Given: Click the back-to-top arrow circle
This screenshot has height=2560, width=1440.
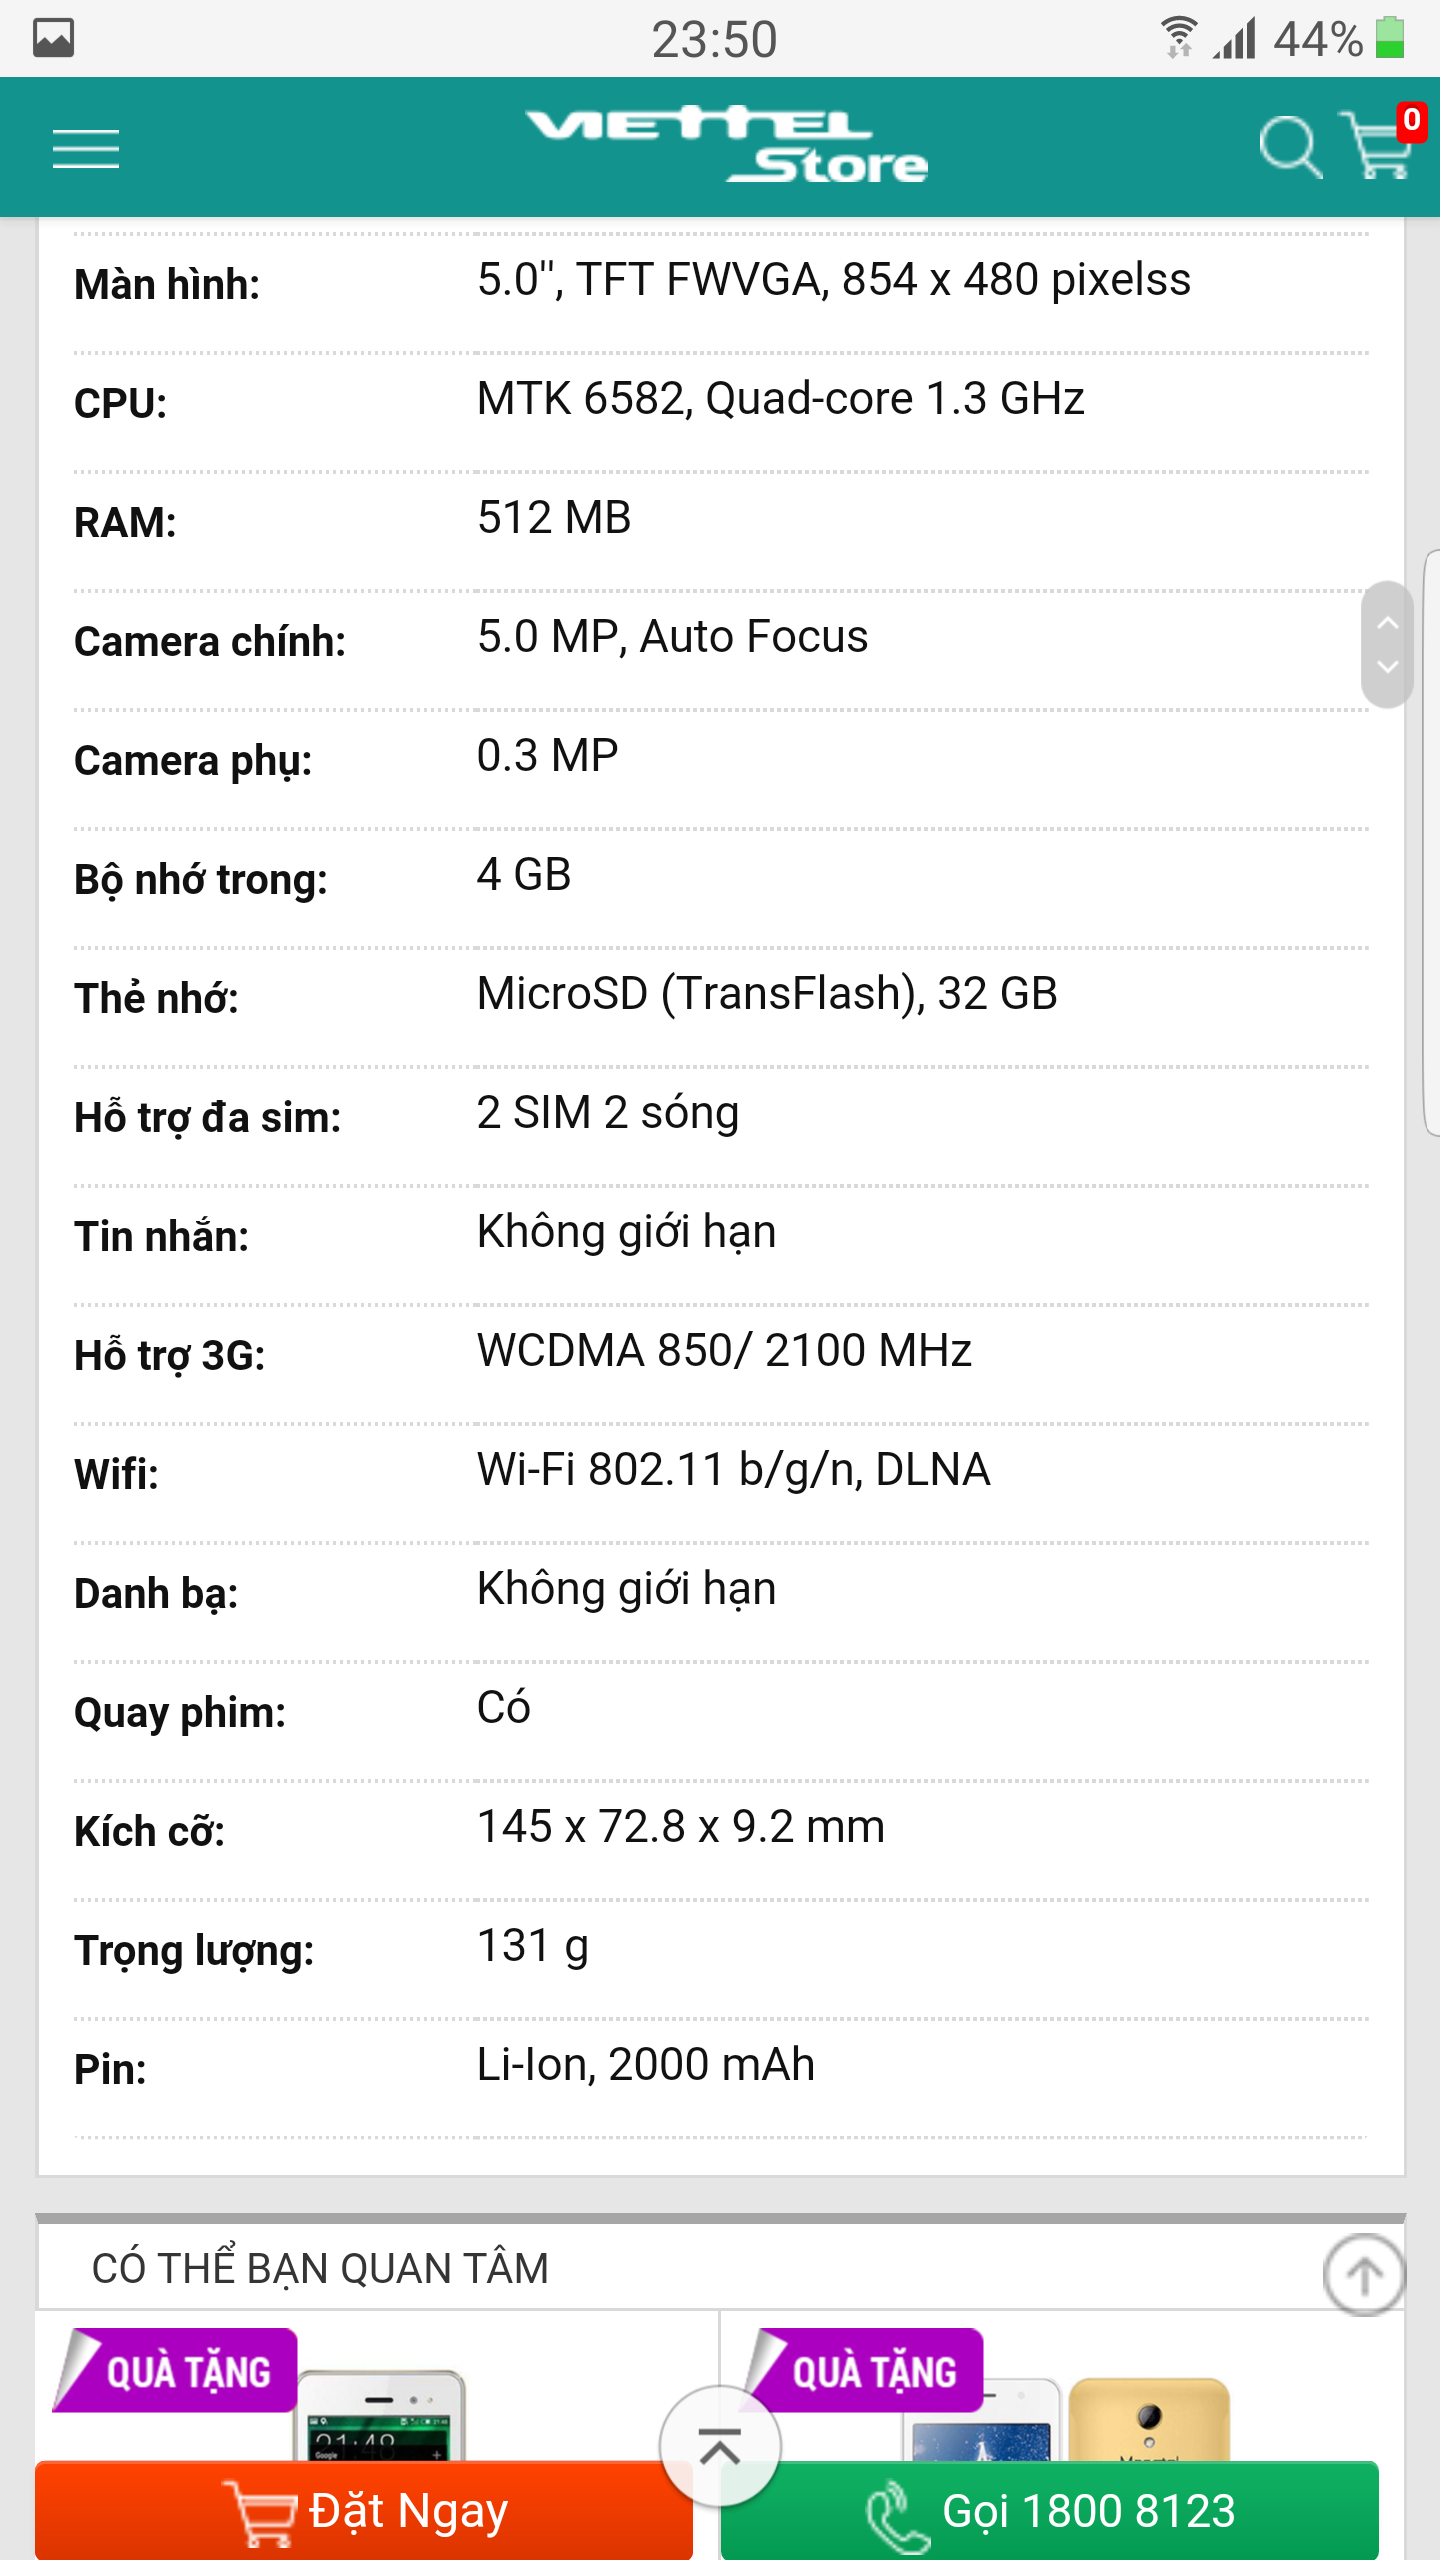Looking at the screenshot, I should [x=1364, y=2275].
